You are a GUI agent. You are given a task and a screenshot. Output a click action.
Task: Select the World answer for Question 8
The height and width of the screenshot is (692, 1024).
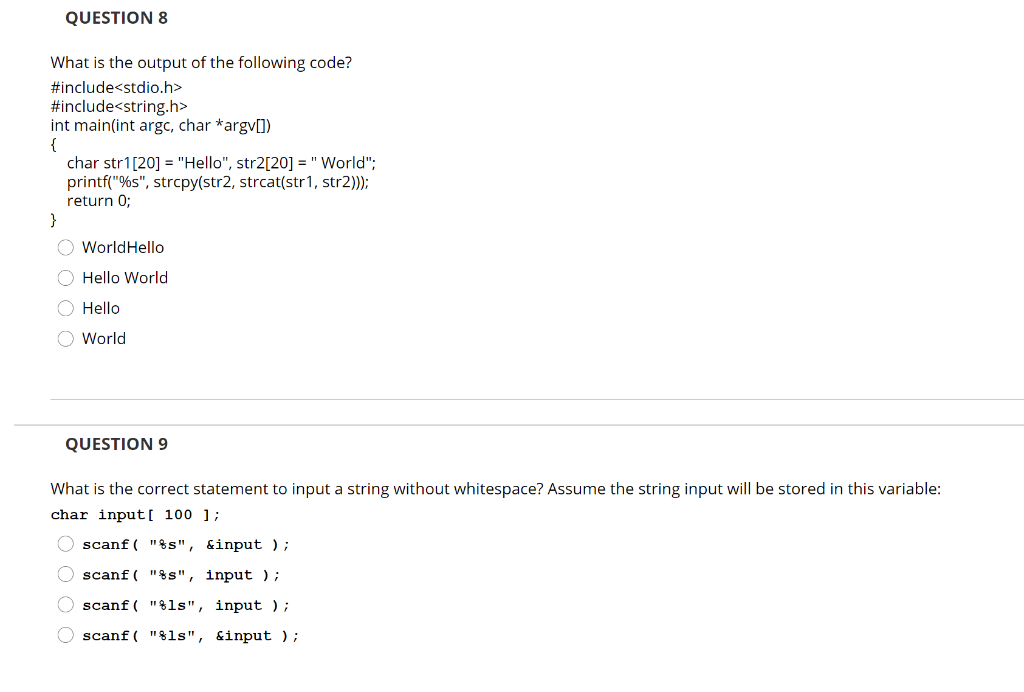click(65, 338)
